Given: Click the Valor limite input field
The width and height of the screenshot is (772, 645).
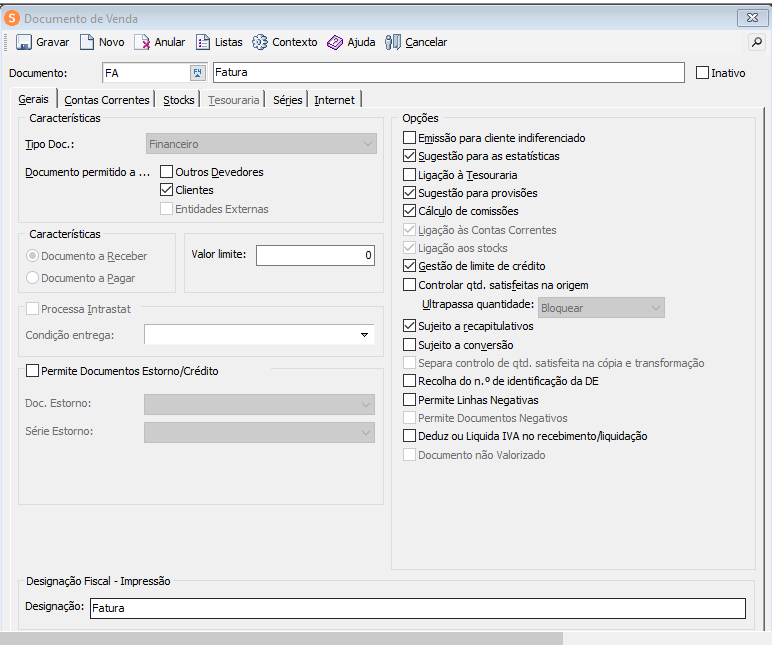Looking at the screenshot, I should coord(315,256).
